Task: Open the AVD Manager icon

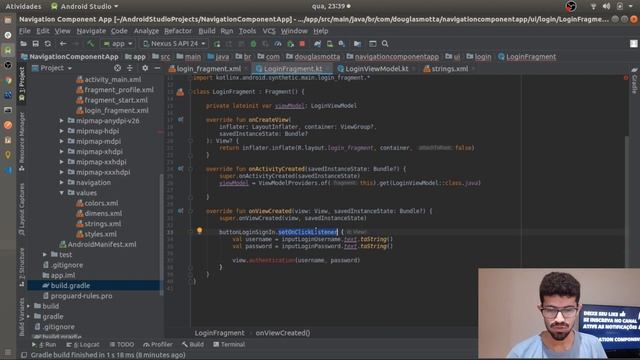Action: 329,44
